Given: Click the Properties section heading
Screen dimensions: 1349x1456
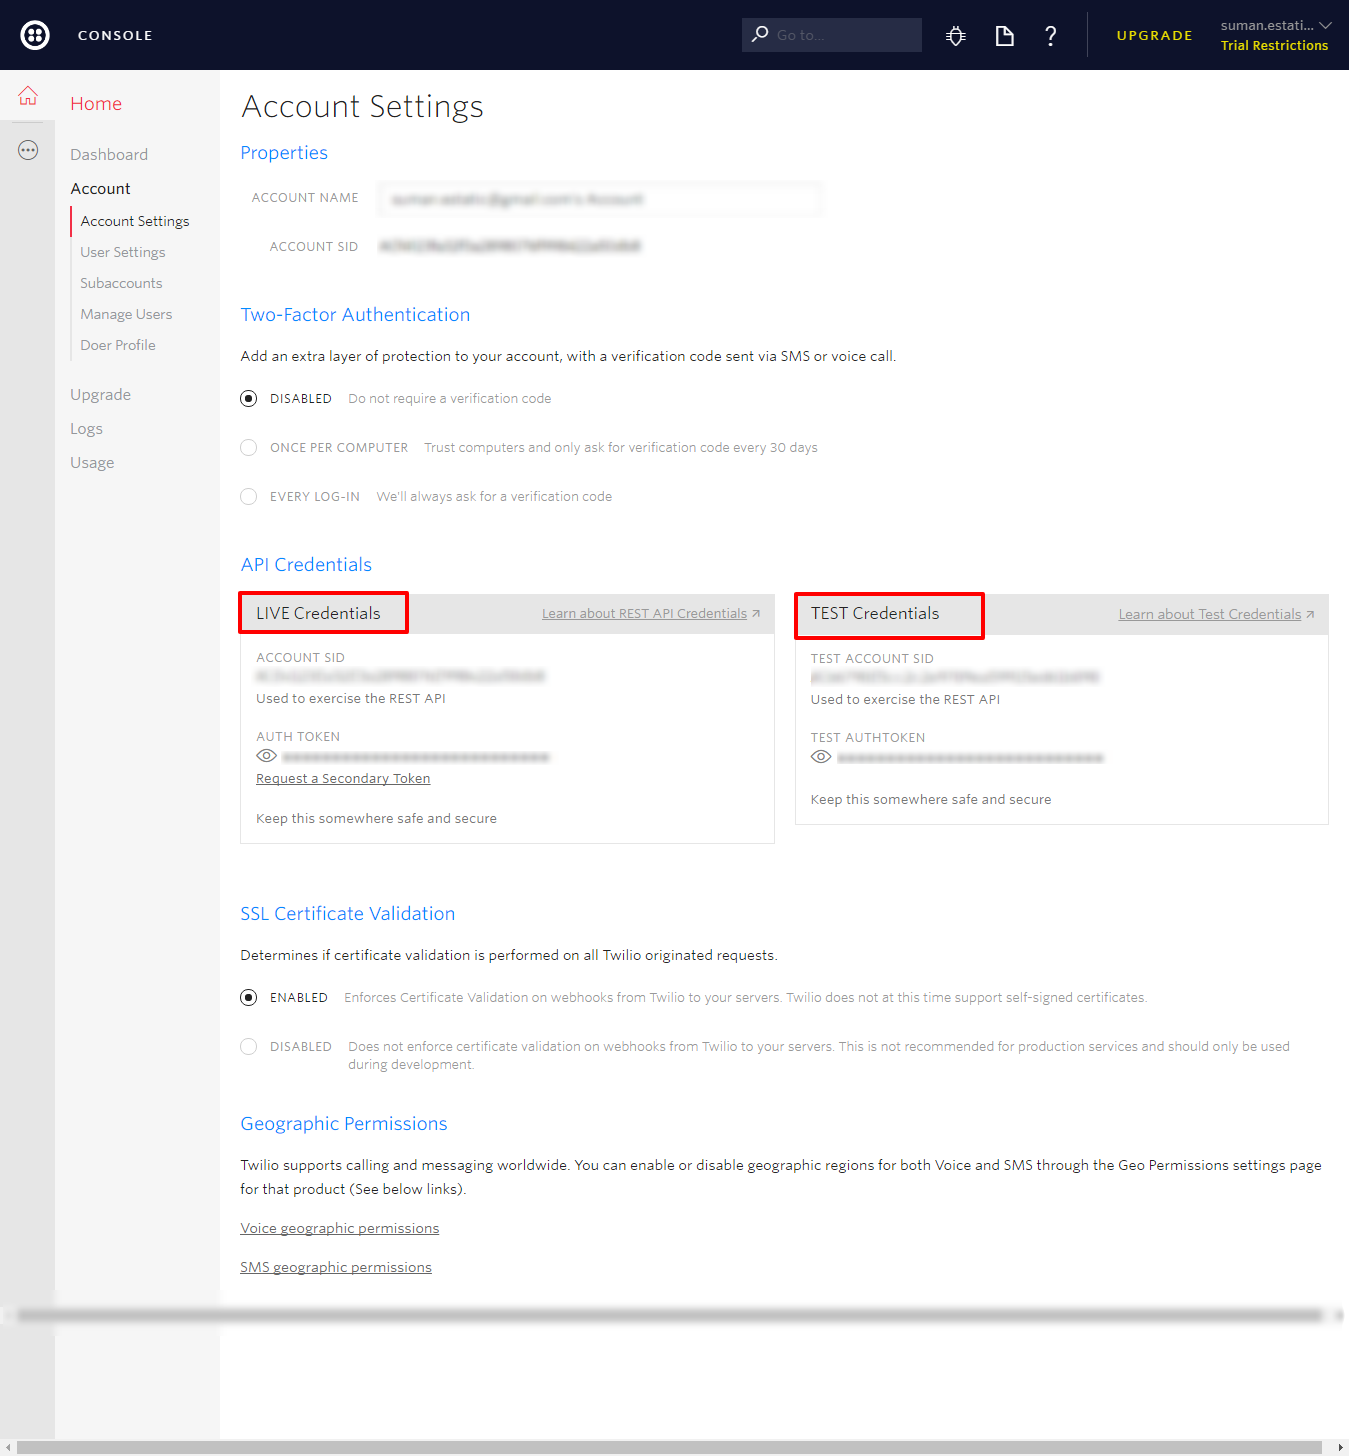Looking at the screenshot, I should [x=284, y=153].
